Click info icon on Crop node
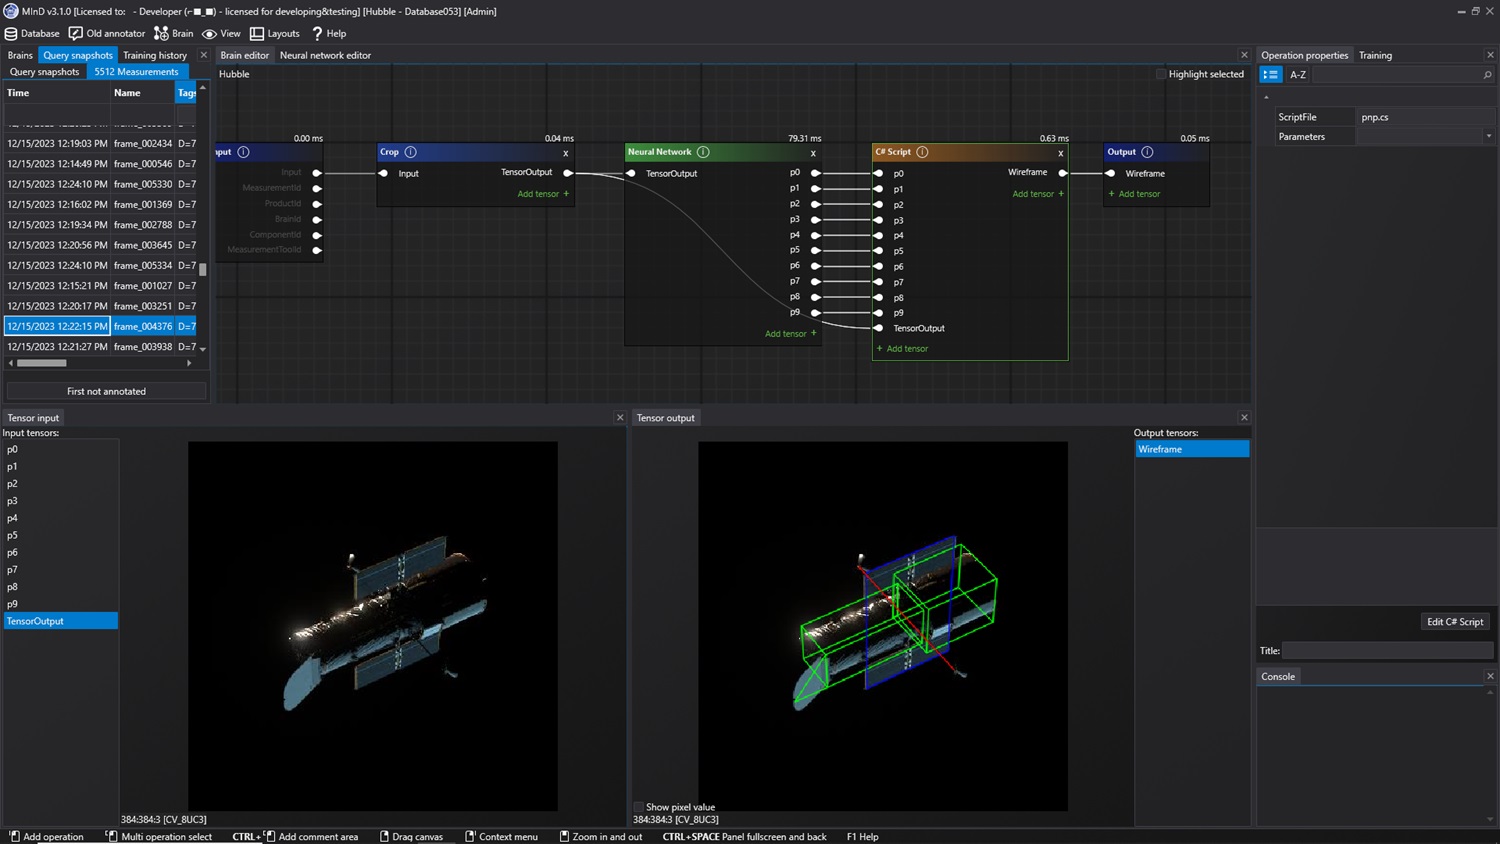The image size is (1500, 844). (x=411, y=152)
